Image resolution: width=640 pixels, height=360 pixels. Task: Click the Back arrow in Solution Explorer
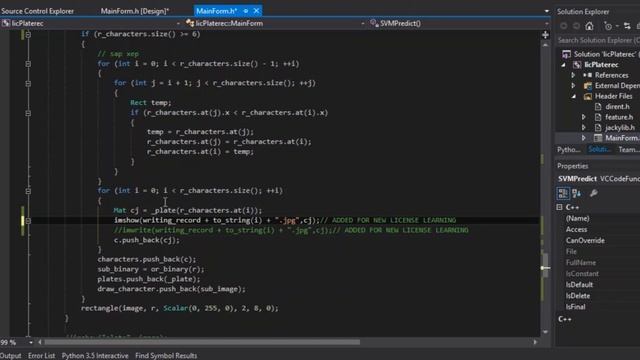pyautogui.click(x=564, y=26)
